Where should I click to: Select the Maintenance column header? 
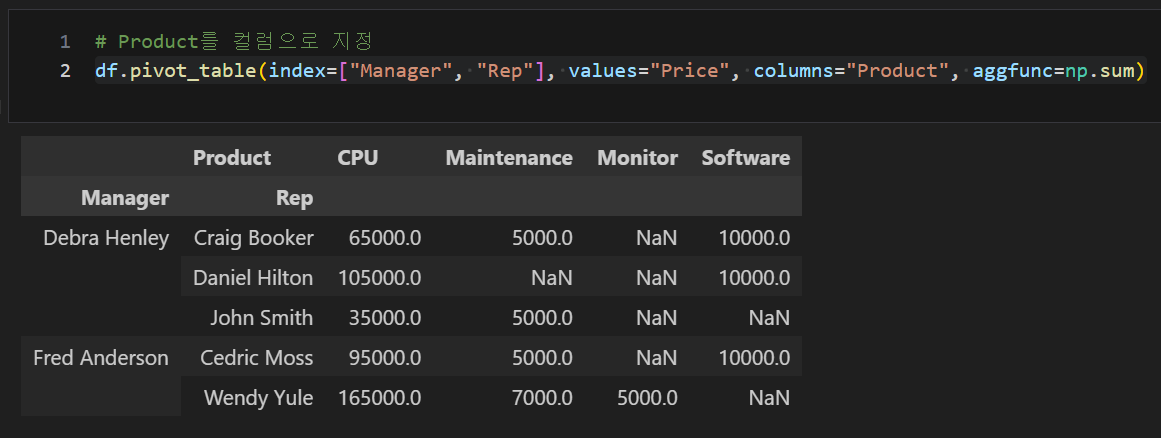coord(509,158)
